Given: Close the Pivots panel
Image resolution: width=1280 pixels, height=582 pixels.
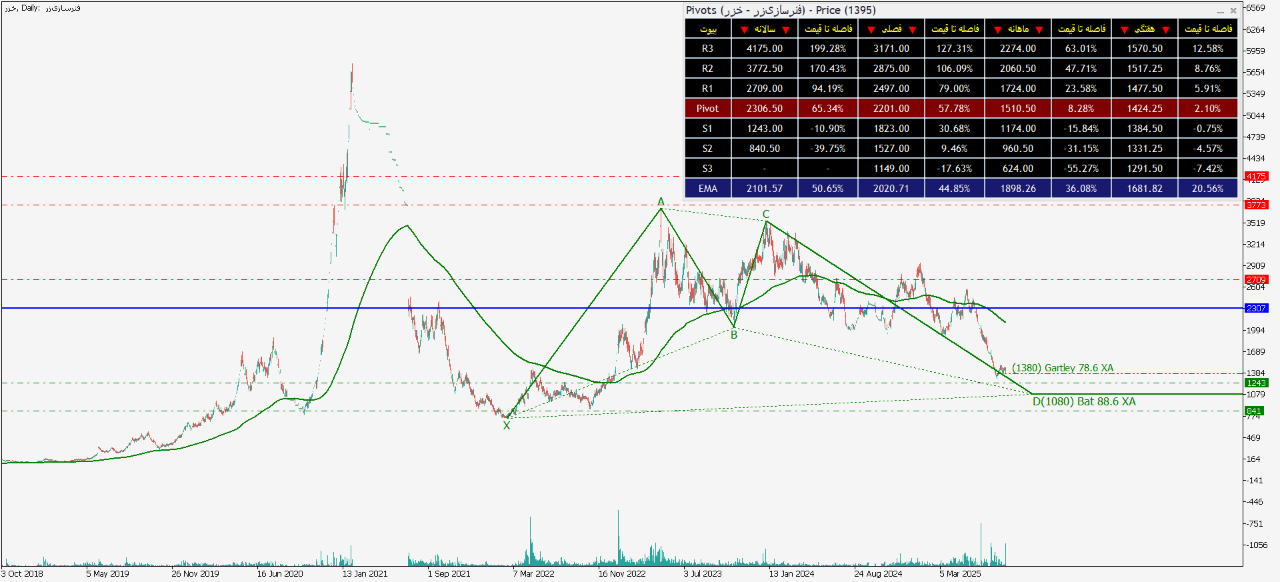Looking at the screenshot, I should (1233, 10).
